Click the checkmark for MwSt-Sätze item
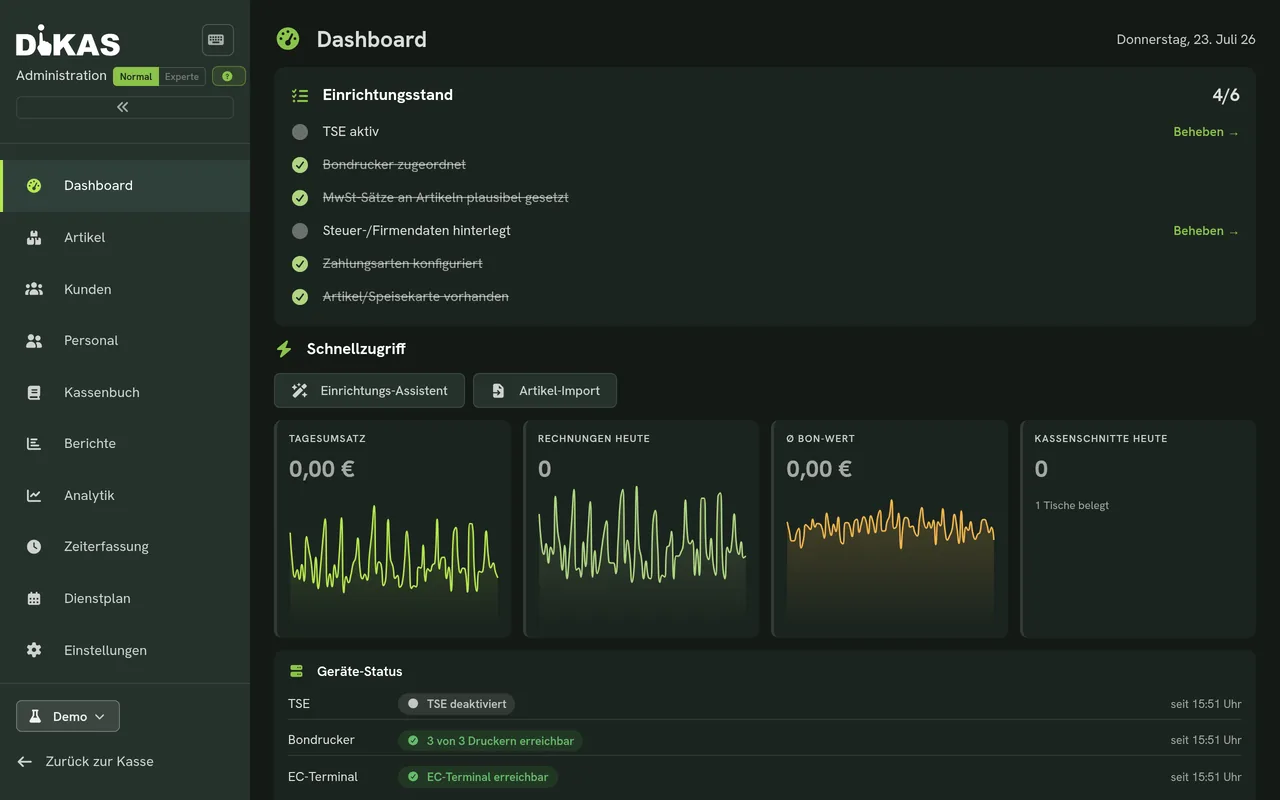The width and height of the screenshot is (1280, 800). click(x=300, y=198)
